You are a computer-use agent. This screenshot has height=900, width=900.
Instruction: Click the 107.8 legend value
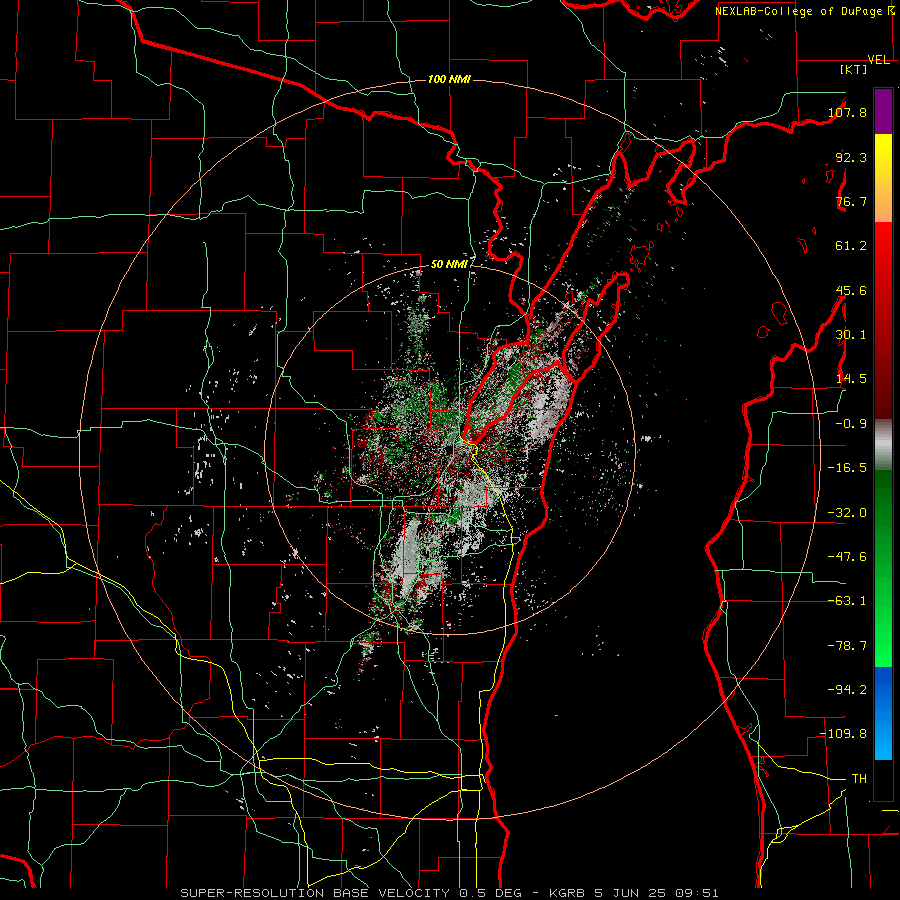click(x=847, y=112)
